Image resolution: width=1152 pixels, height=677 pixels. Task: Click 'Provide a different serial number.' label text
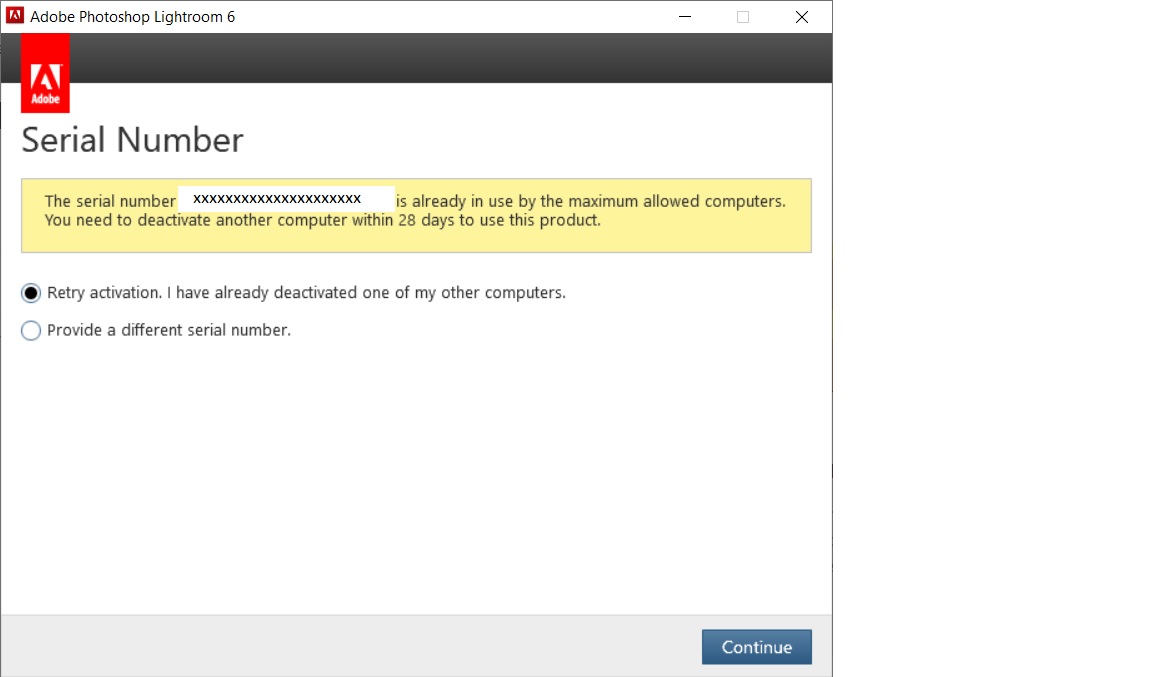click(x=169, y=330)
